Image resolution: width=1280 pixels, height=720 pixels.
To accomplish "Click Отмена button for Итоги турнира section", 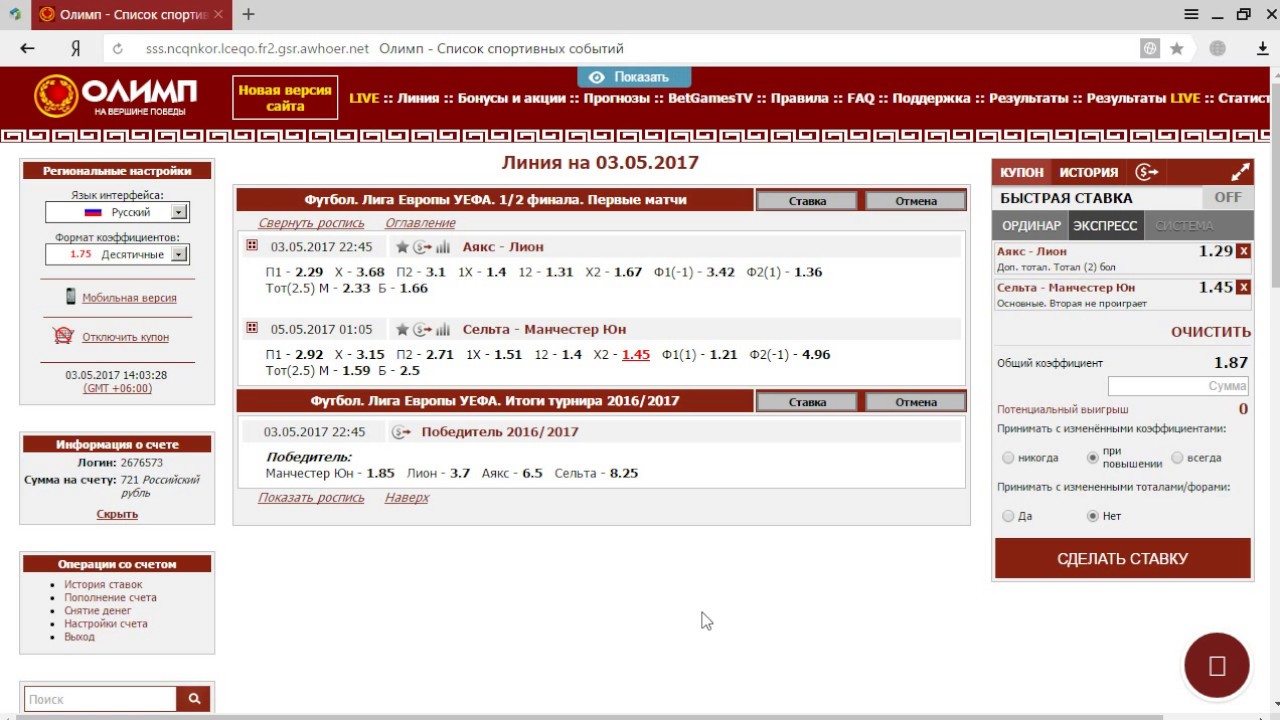I will point(916,402).
